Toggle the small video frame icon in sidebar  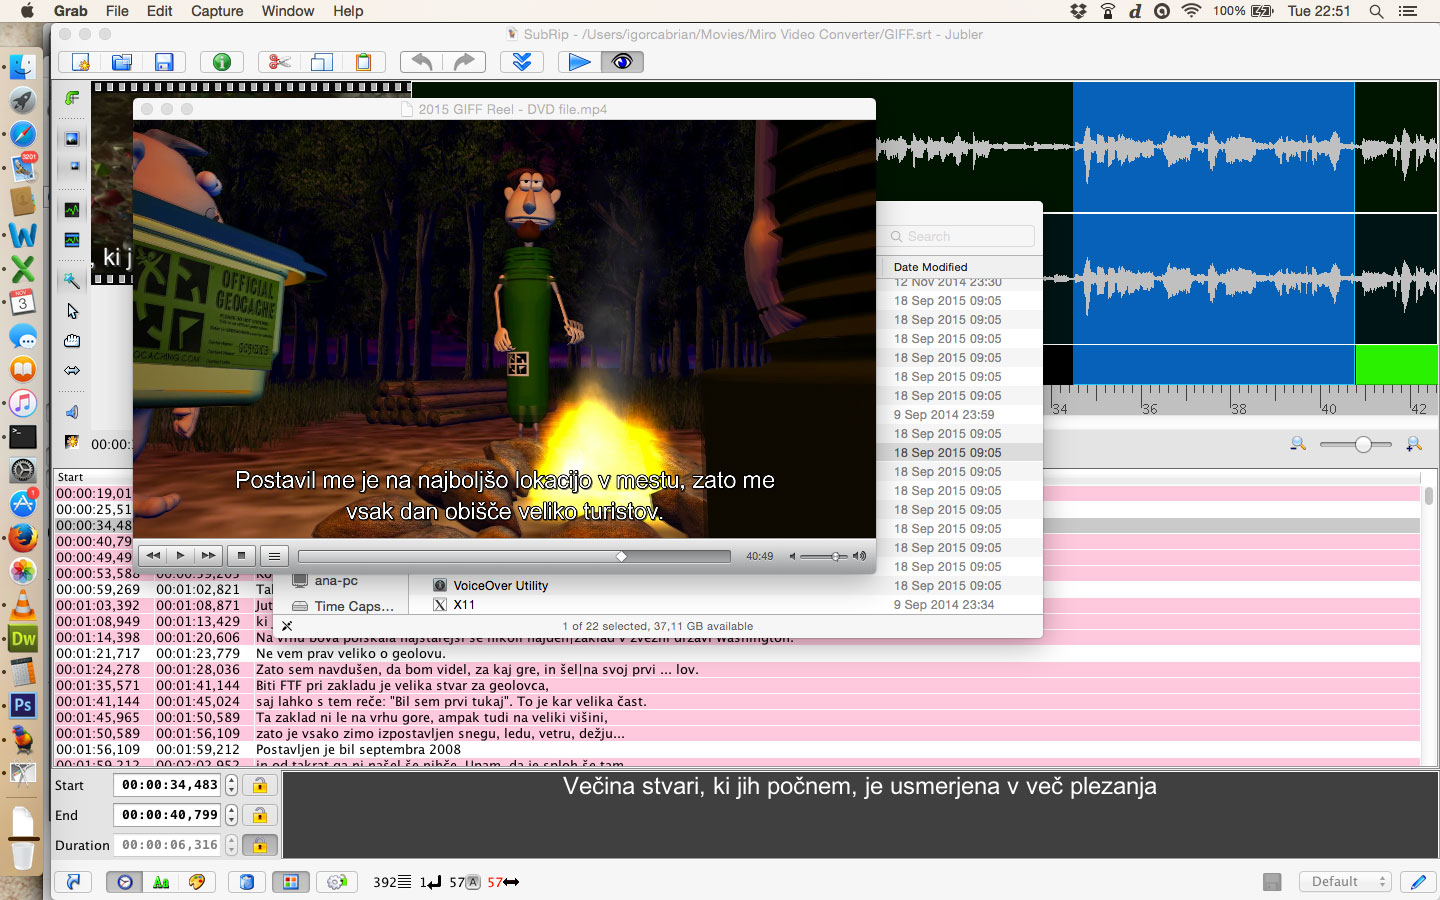[x=72, y=167]
